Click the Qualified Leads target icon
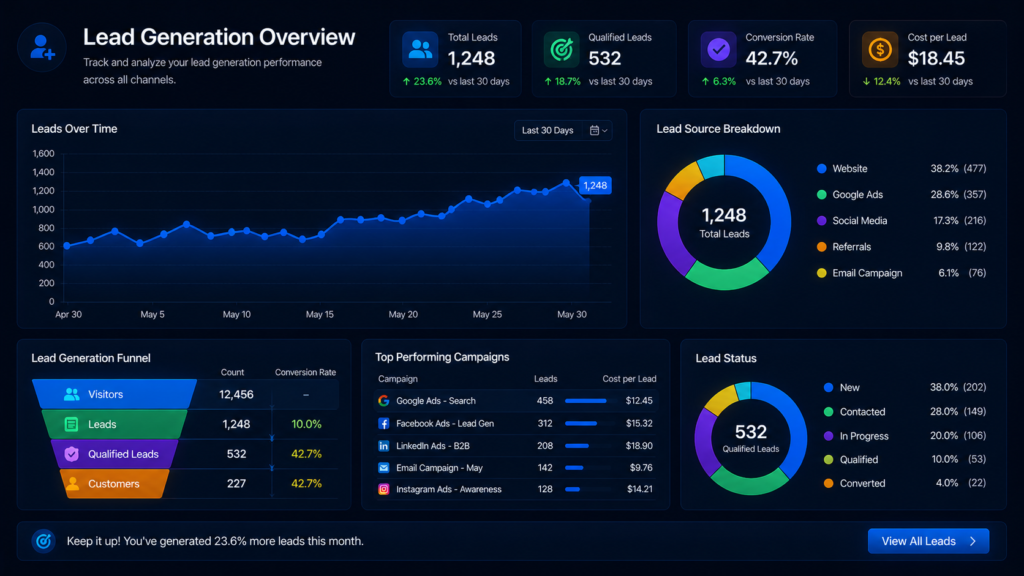 561,50
